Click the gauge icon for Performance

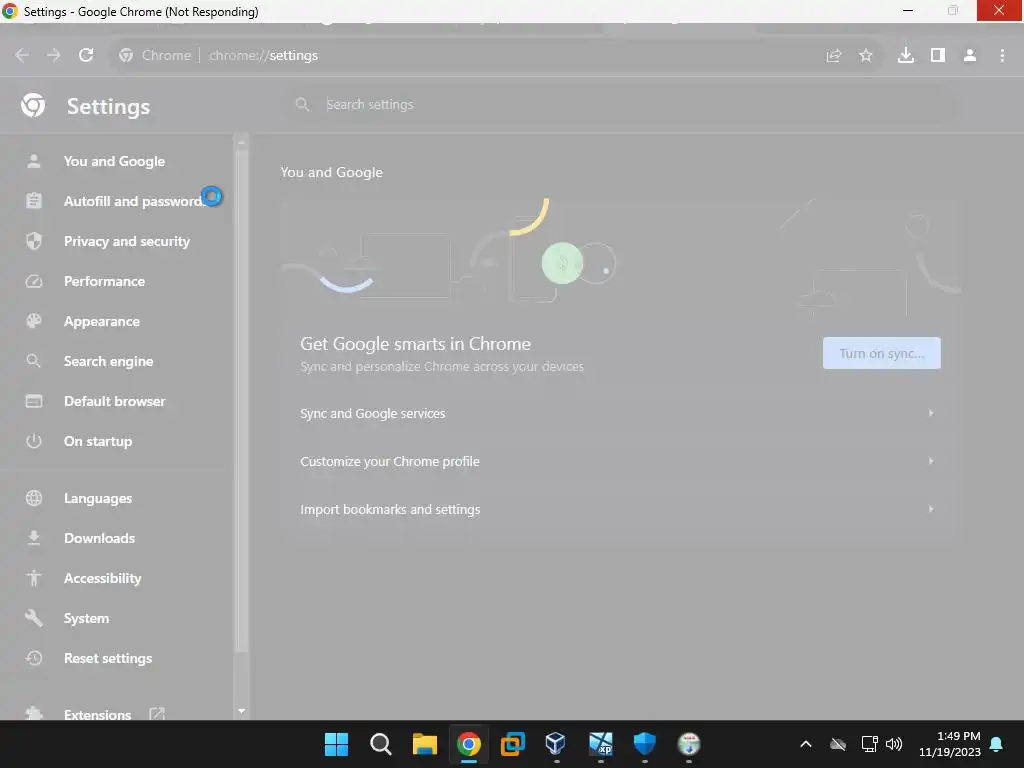pyautogui.click(x=34, y=281)
